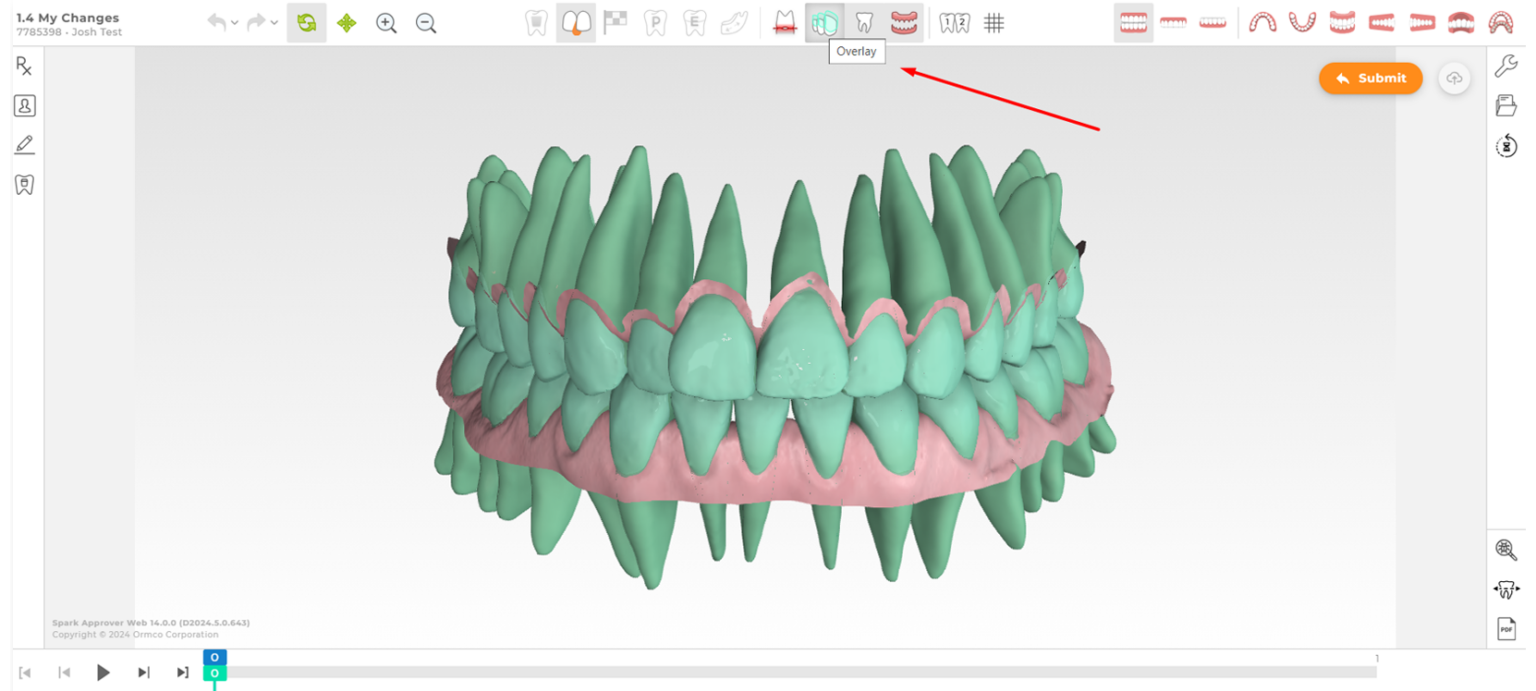The height and width of the screenshot is (691, 1536).
Task: Click the Undo arrow icon
Action: tap(216, 22)
